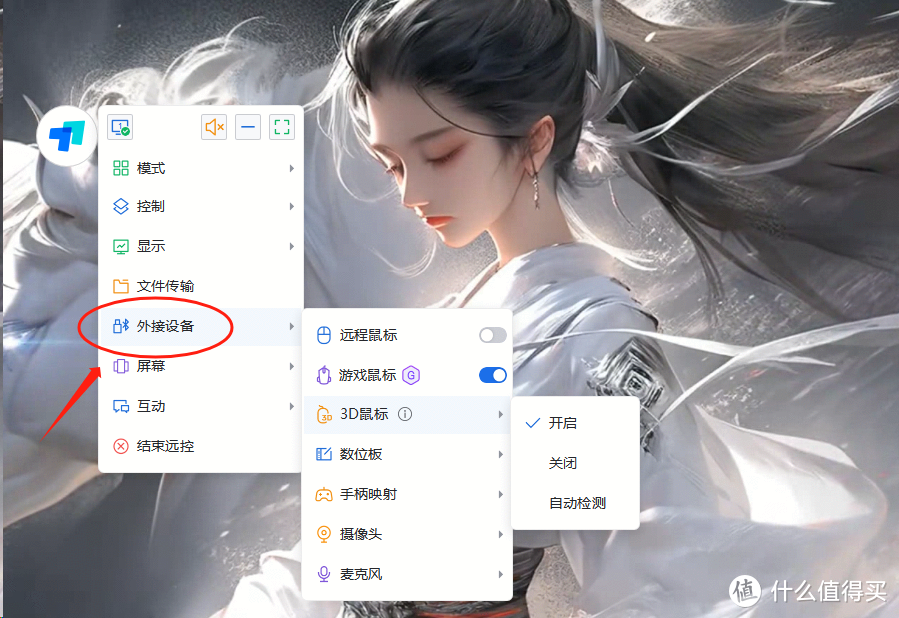Expand the 互动 submenu arrow
The height and width of the screenshot is (618, 899).
tap(292, 406)
